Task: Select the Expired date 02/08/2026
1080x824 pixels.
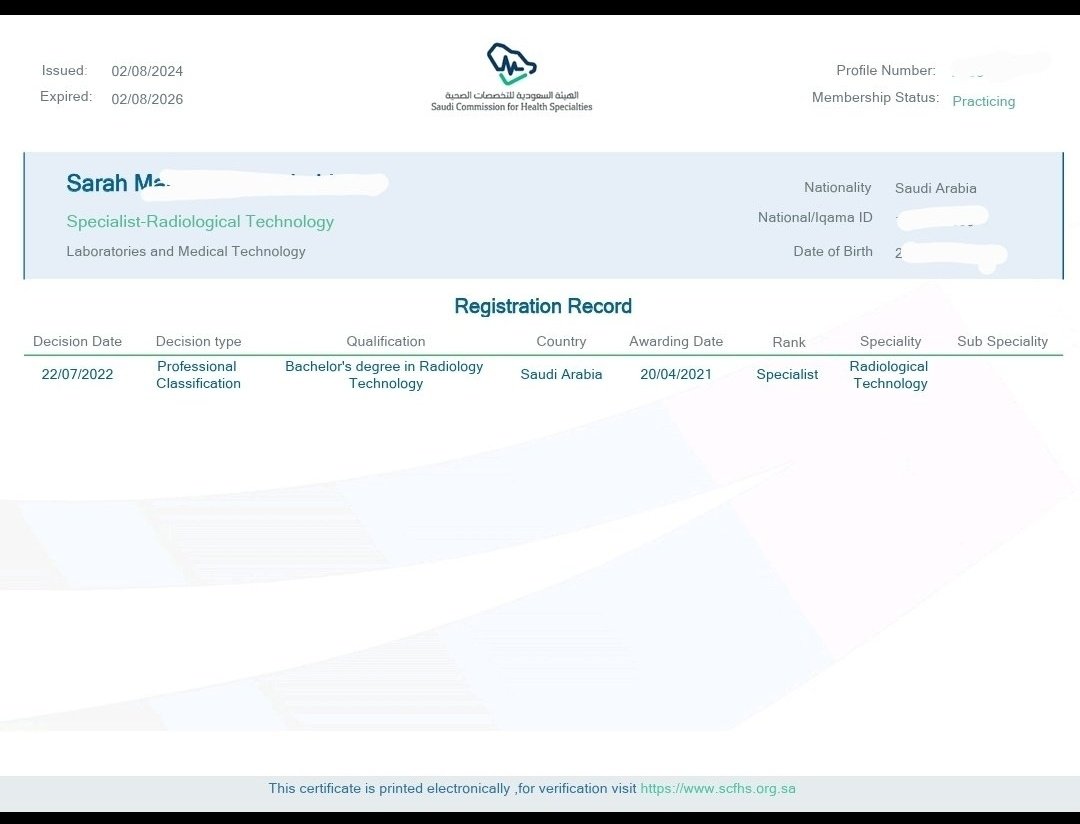Action: coord(147,99)
